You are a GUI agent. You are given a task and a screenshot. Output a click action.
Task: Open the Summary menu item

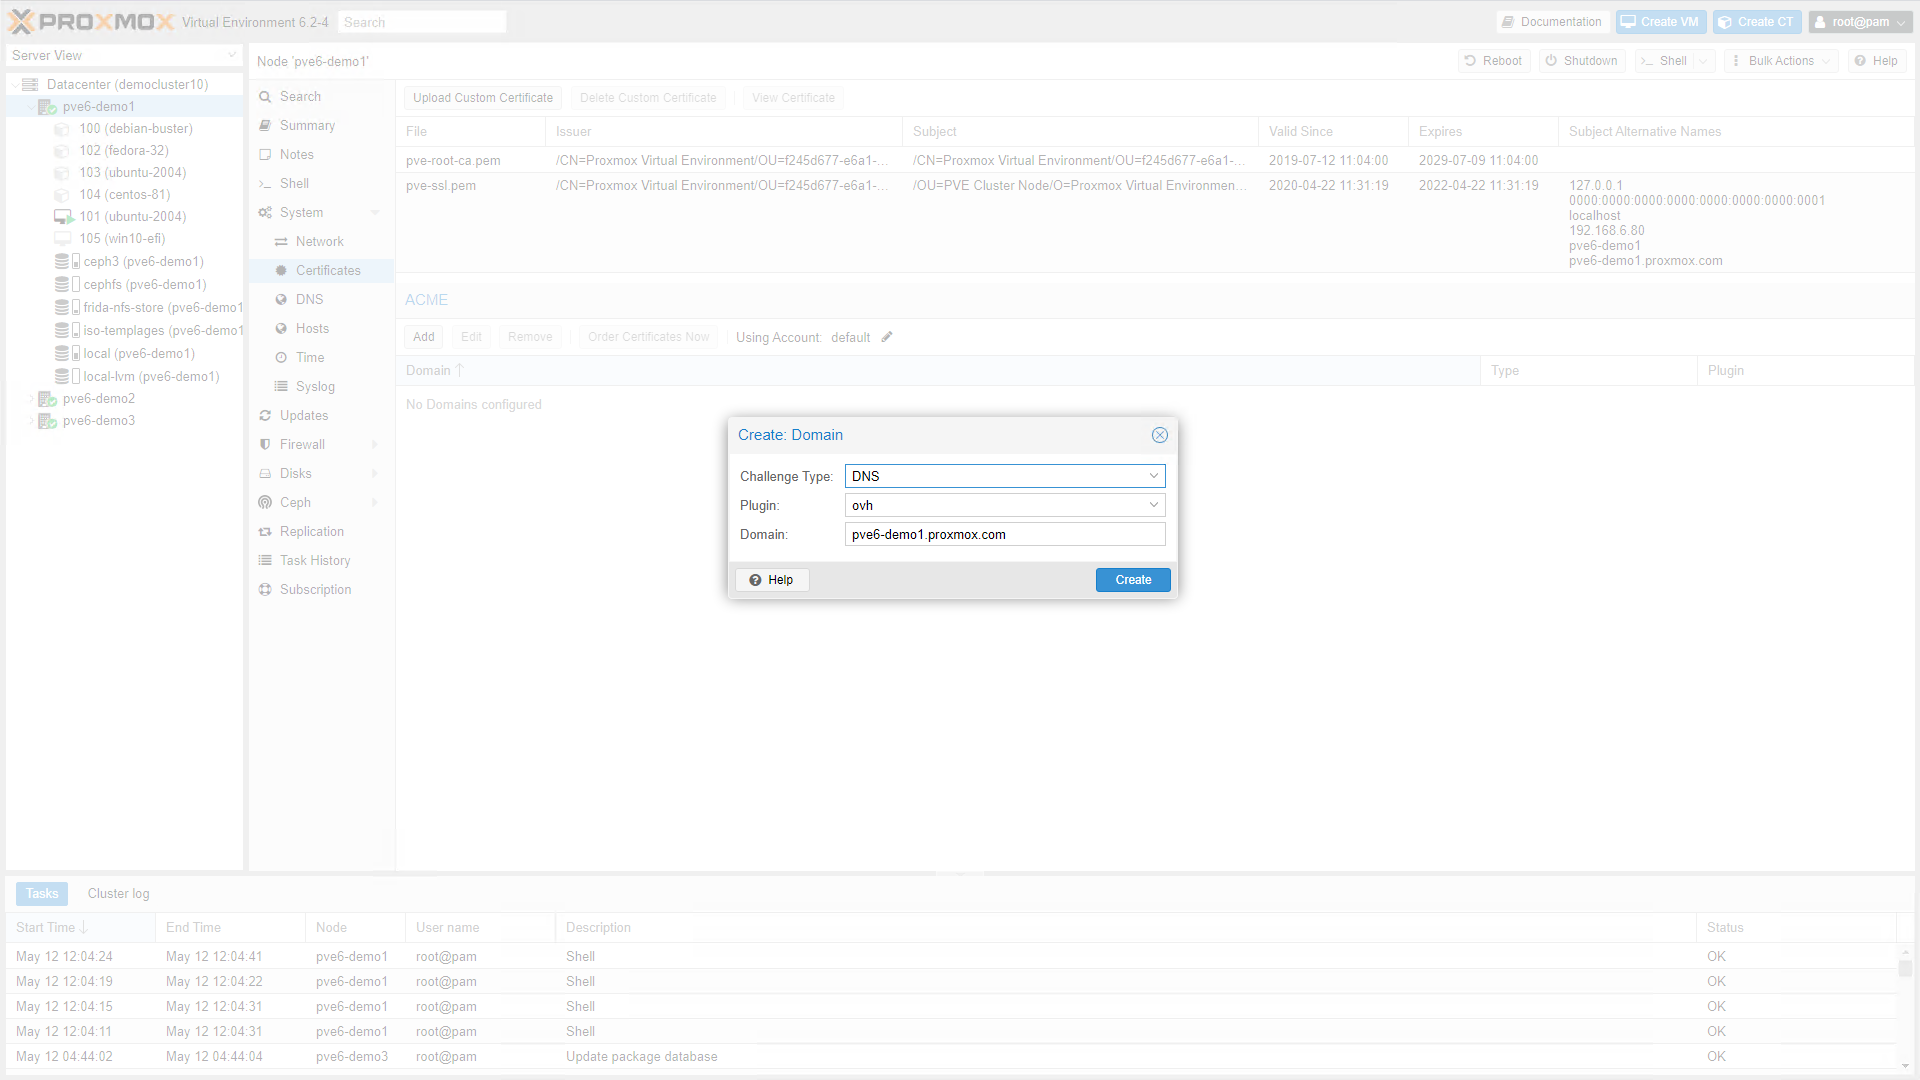pos(321,126)
